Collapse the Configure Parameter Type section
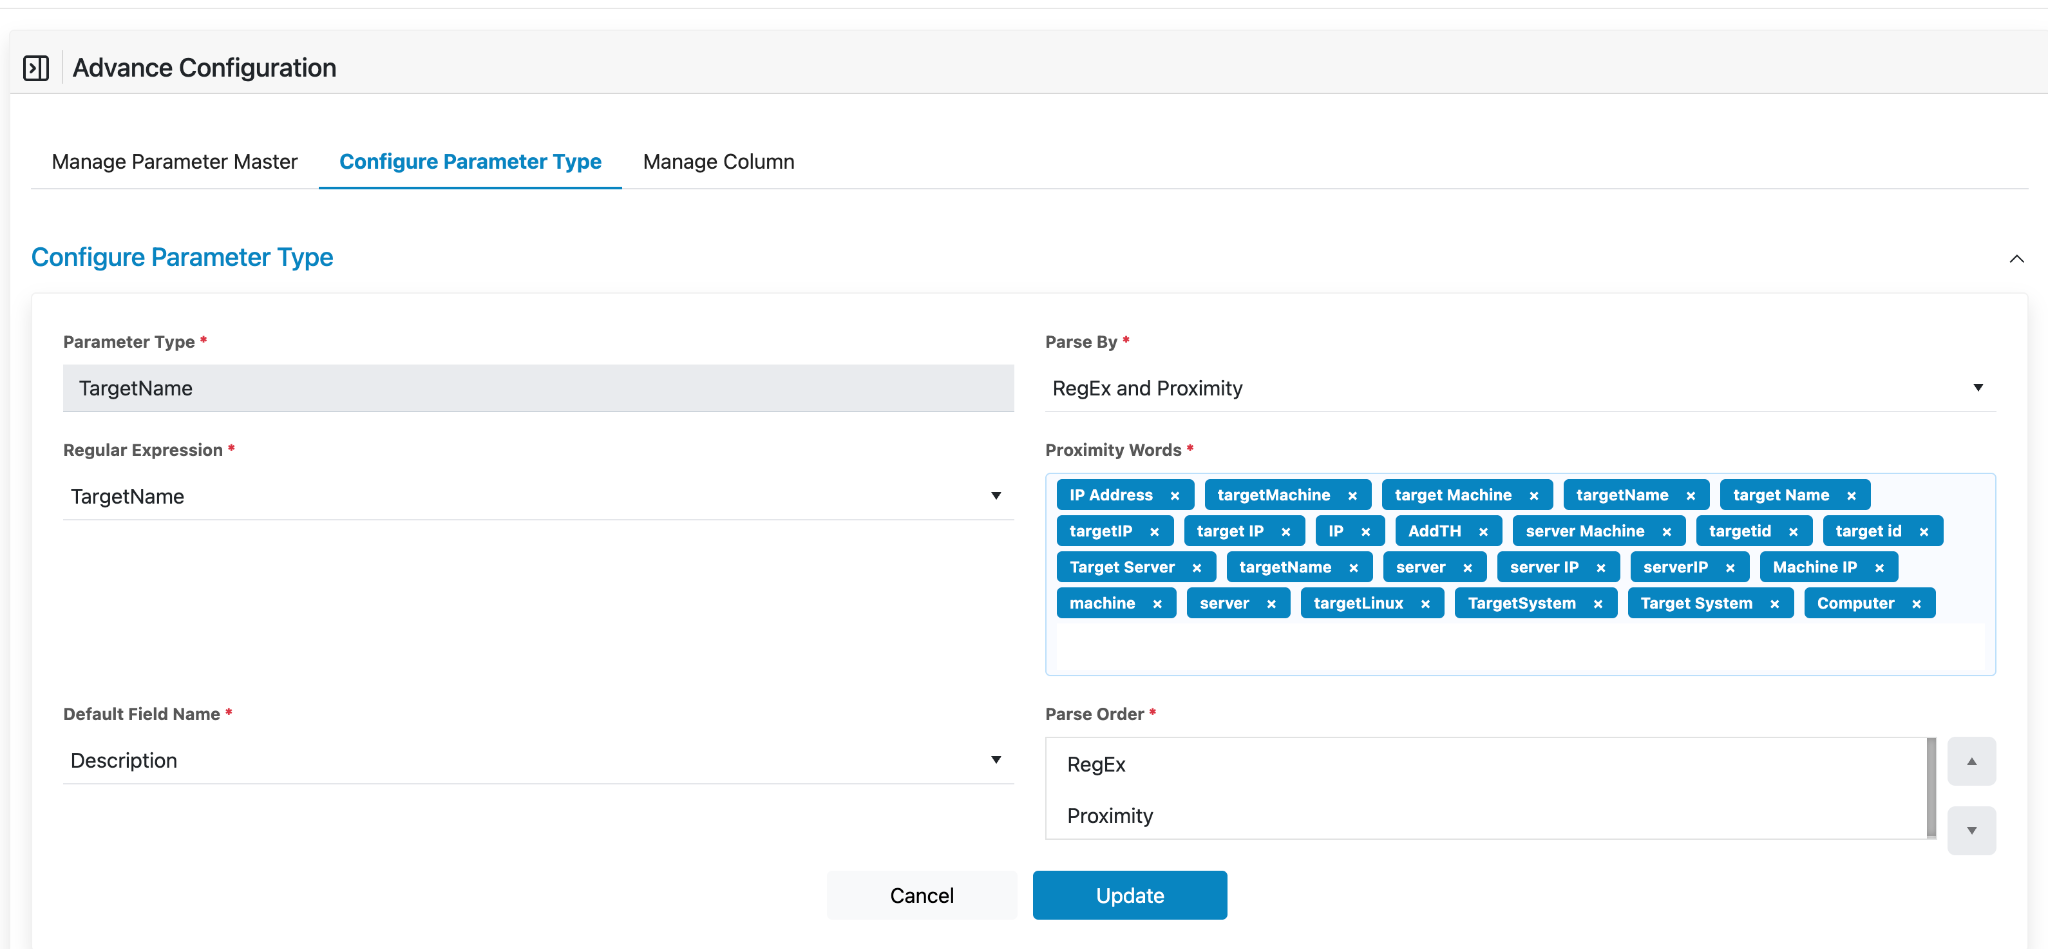Viewport: 2048px width, 949px height. [2016, 259]
